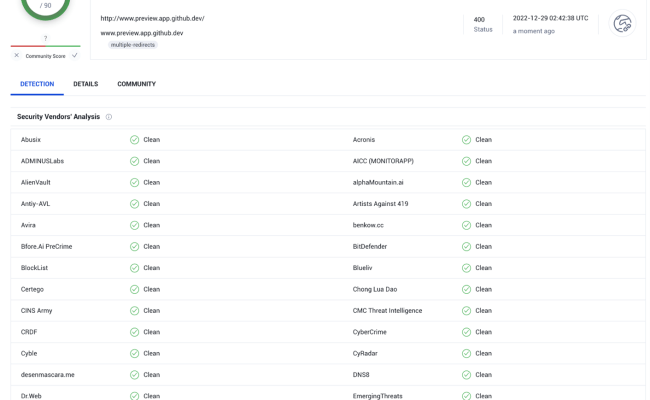Vote up with Community Score check icon

point(75,55)
